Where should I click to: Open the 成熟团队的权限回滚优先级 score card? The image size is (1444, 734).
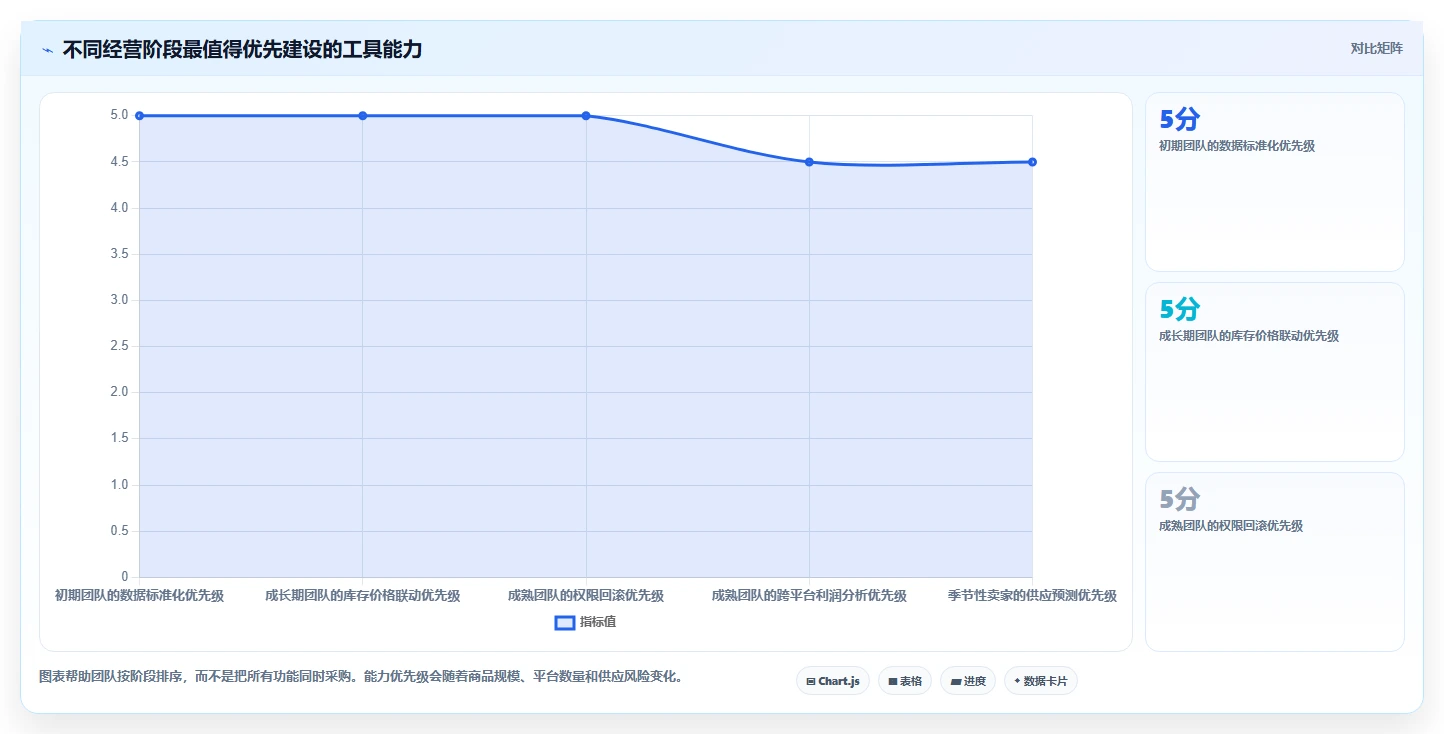pyautogui.click(x=1275, y=562)
